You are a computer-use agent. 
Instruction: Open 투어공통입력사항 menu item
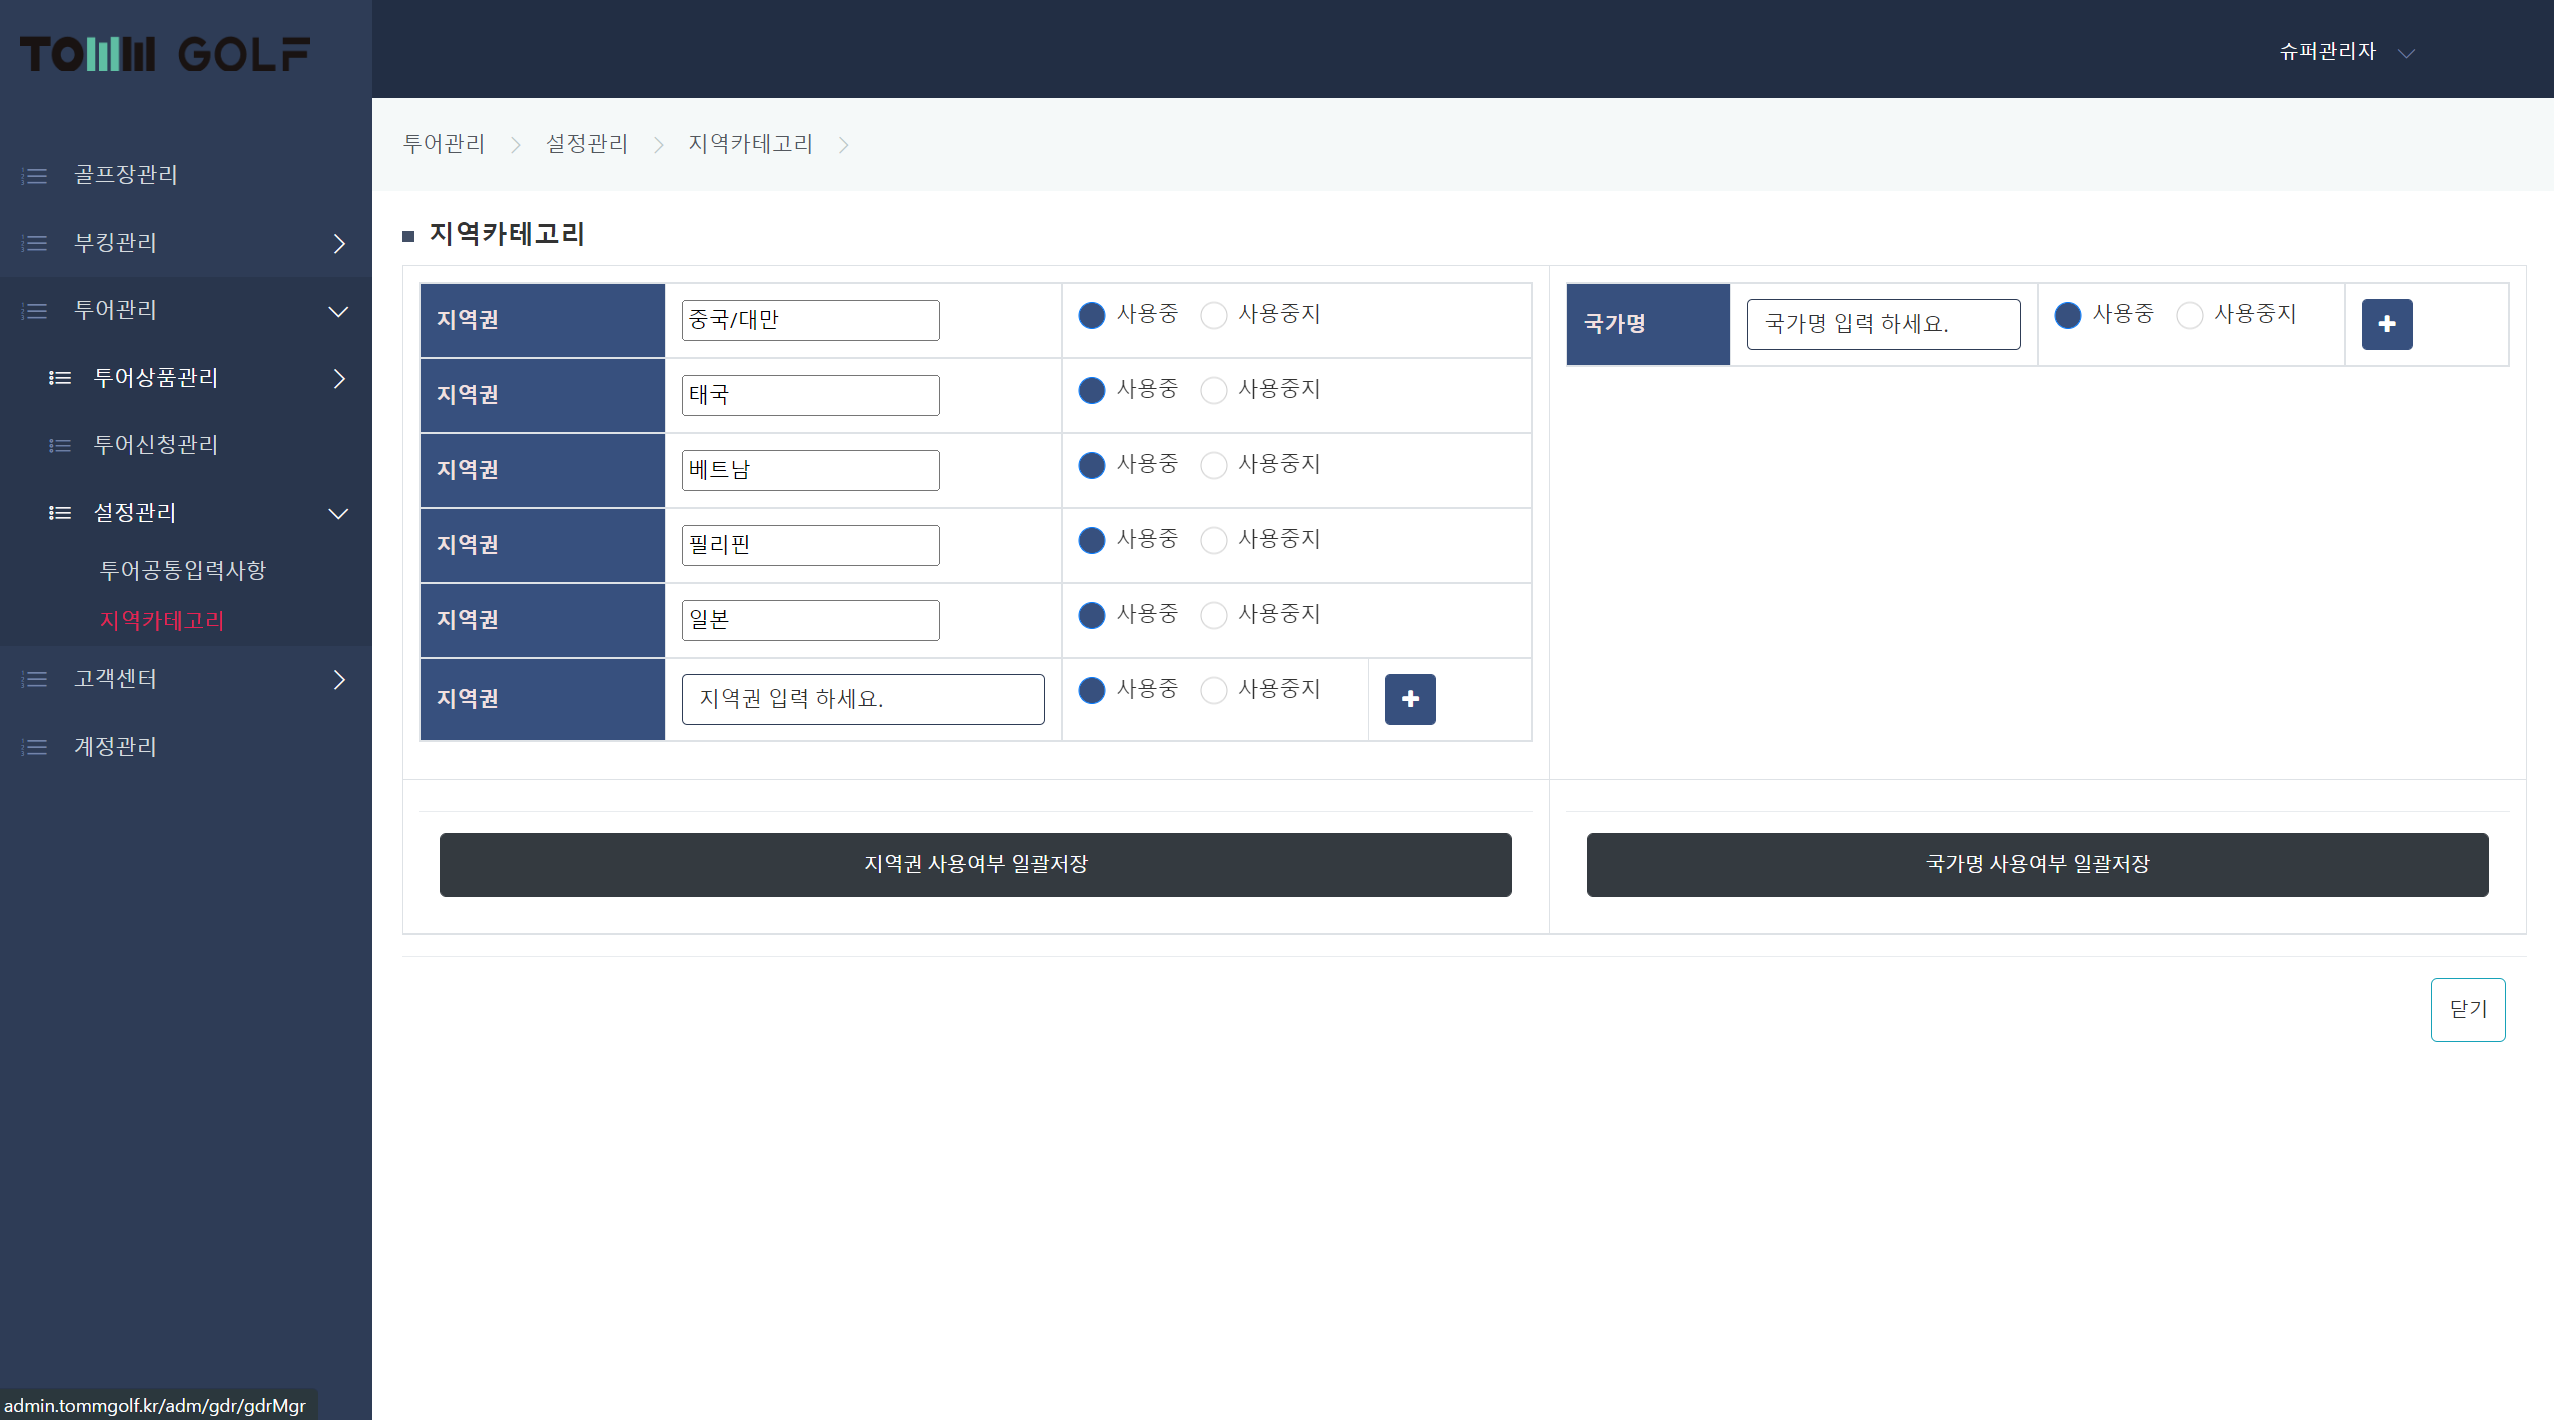pyautogui.click(x=183, y=570)
